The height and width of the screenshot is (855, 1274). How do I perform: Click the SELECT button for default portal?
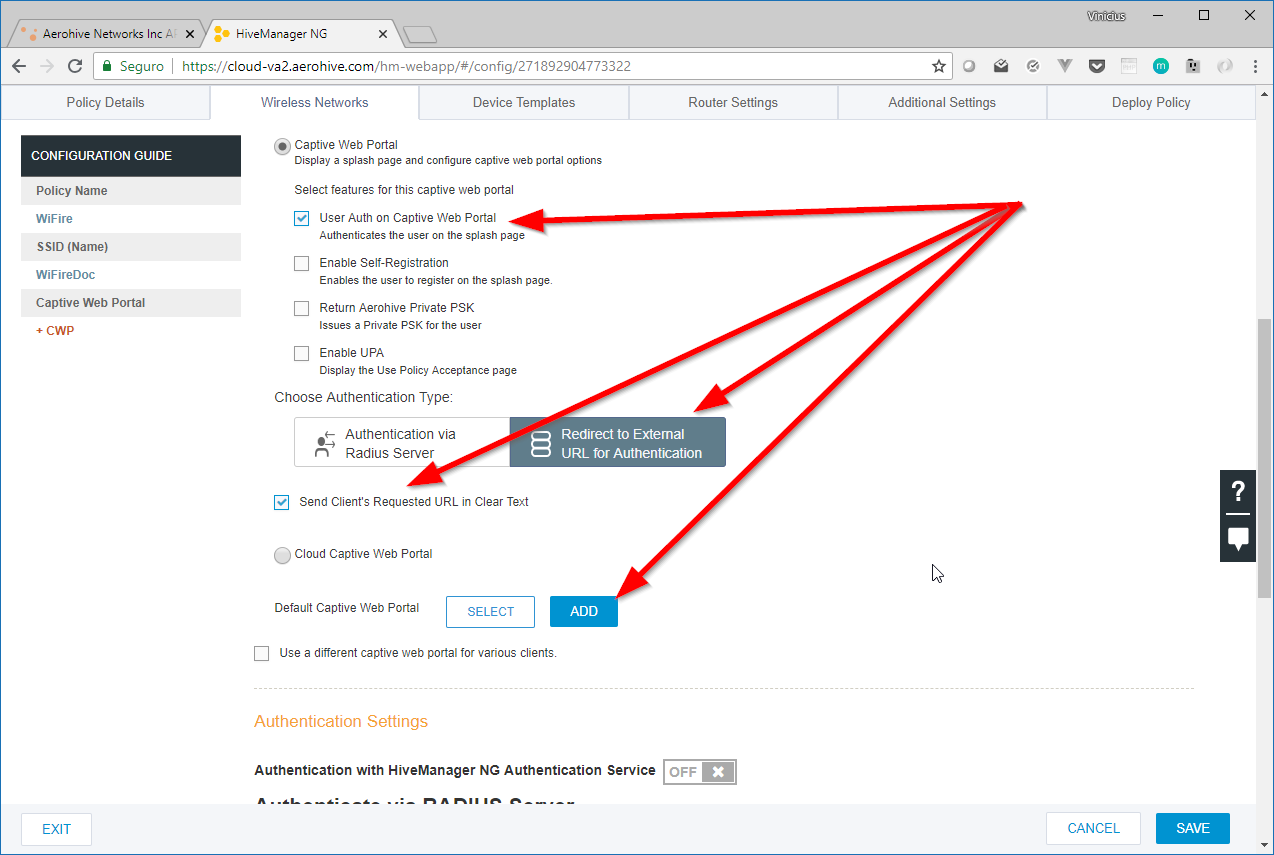490,612
